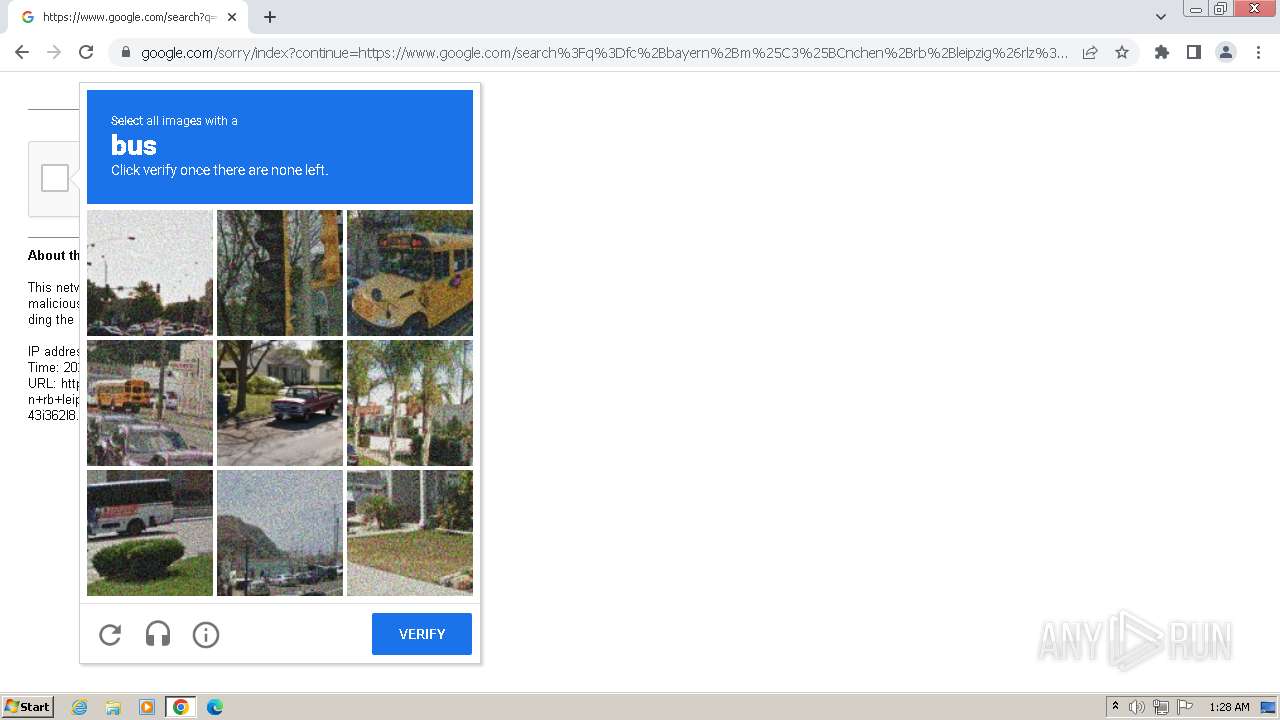Go forward with the browser forward arrow

tap(54, 52)
